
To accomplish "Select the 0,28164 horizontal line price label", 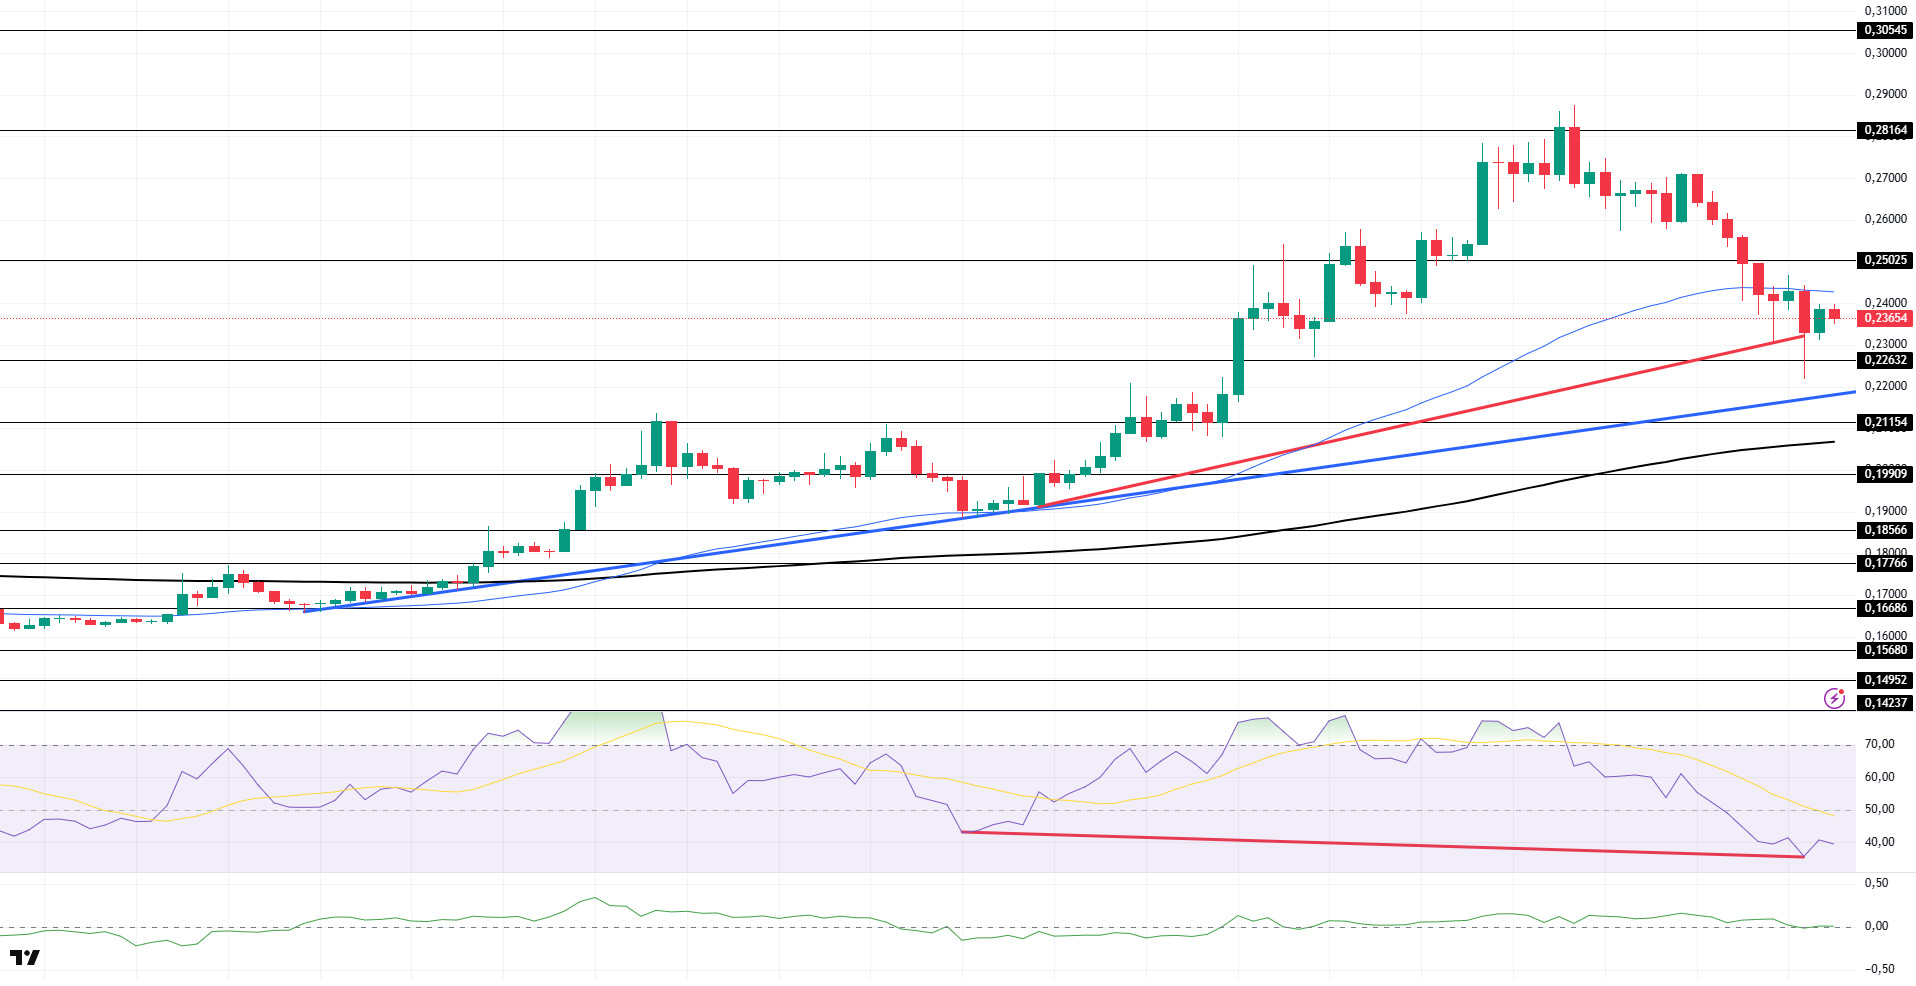I will [x=1885, y=130].
